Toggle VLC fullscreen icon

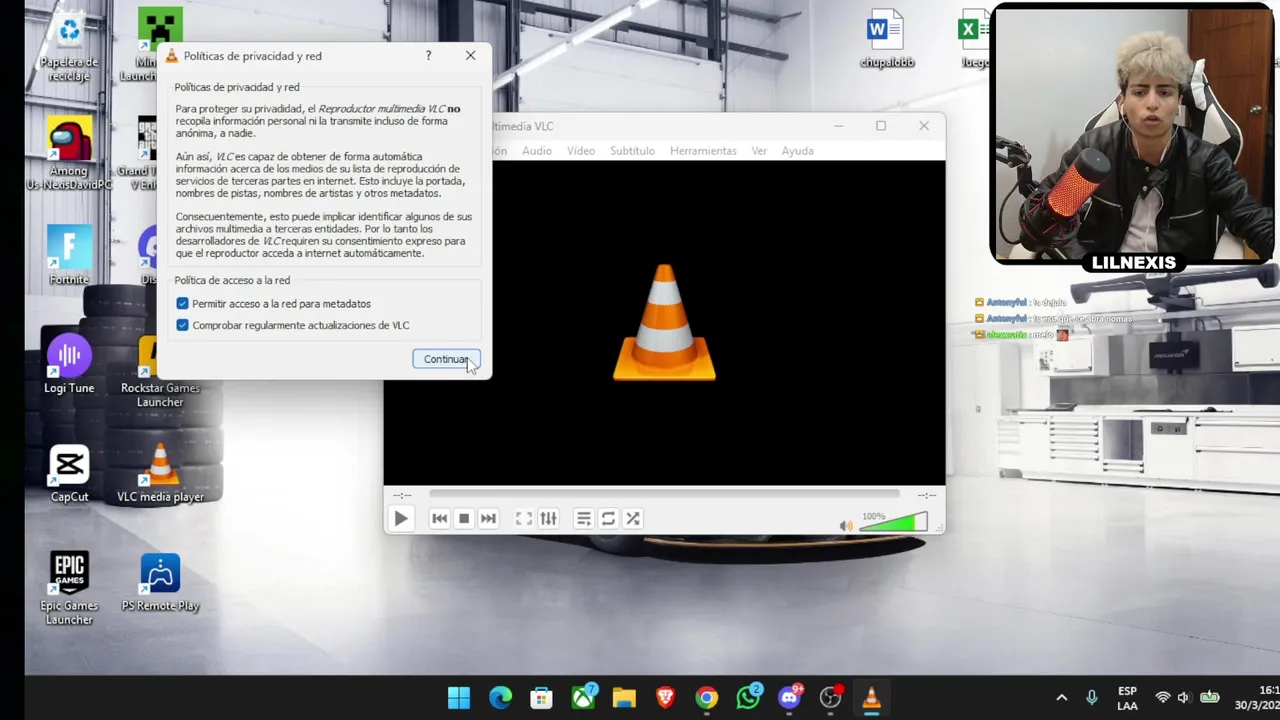(524, 518)
